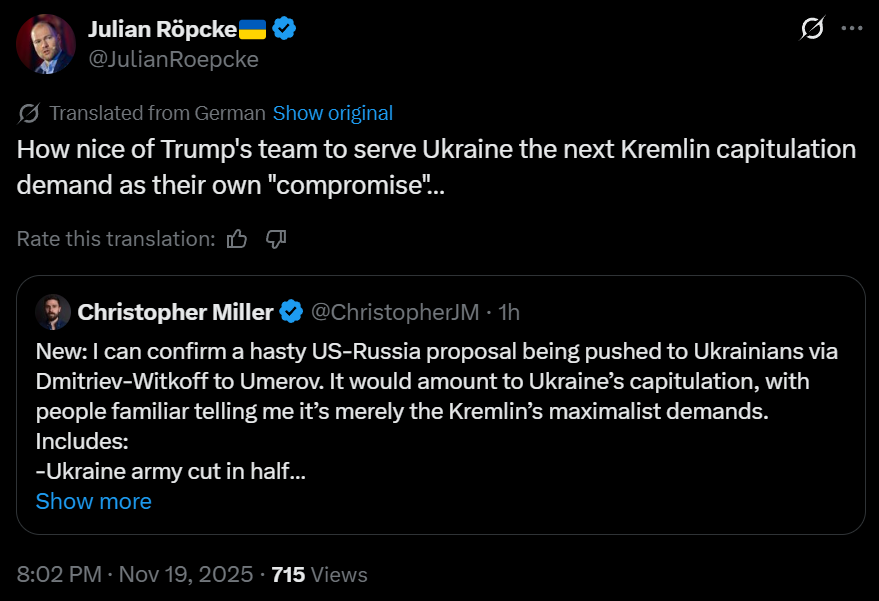
Task: Click Julian Röpcke display name
Action: [163, 29]
